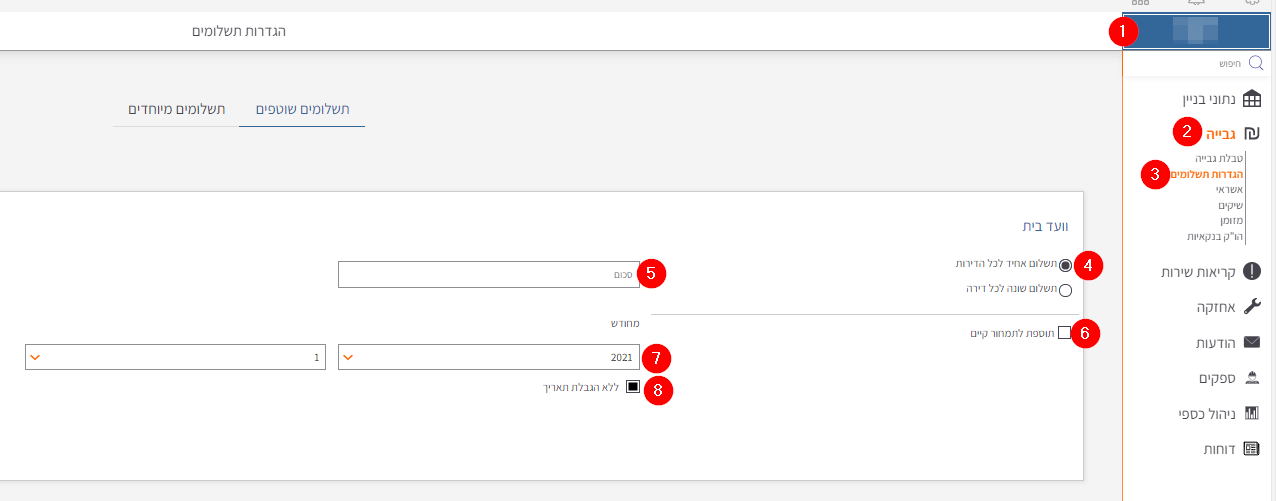
Task: Click the suppliers worker icon
Action: pos(1251,378)
